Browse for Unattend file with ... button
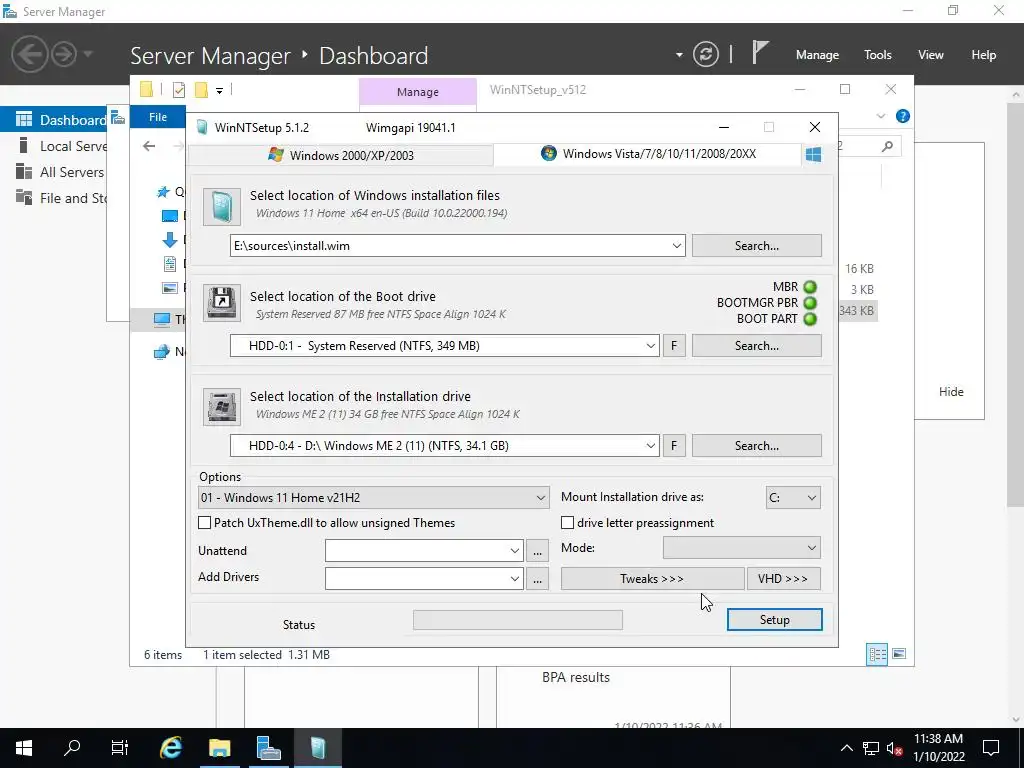Viewport: 1024px width, 768px height. point(537,551)
